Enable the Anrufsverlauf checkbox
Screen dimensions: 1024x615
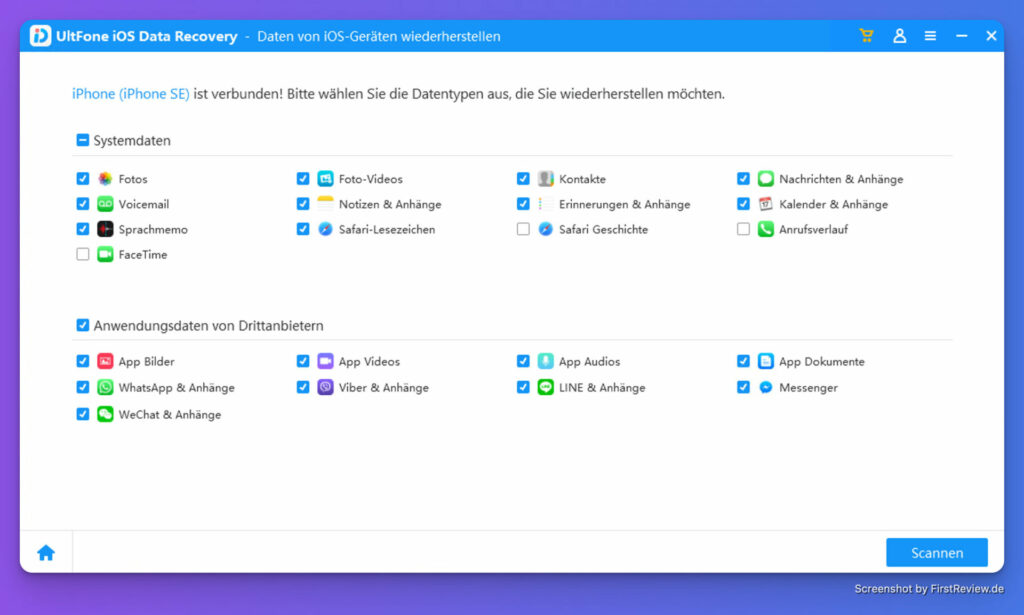pyautogui.click(x=743, y=229)
